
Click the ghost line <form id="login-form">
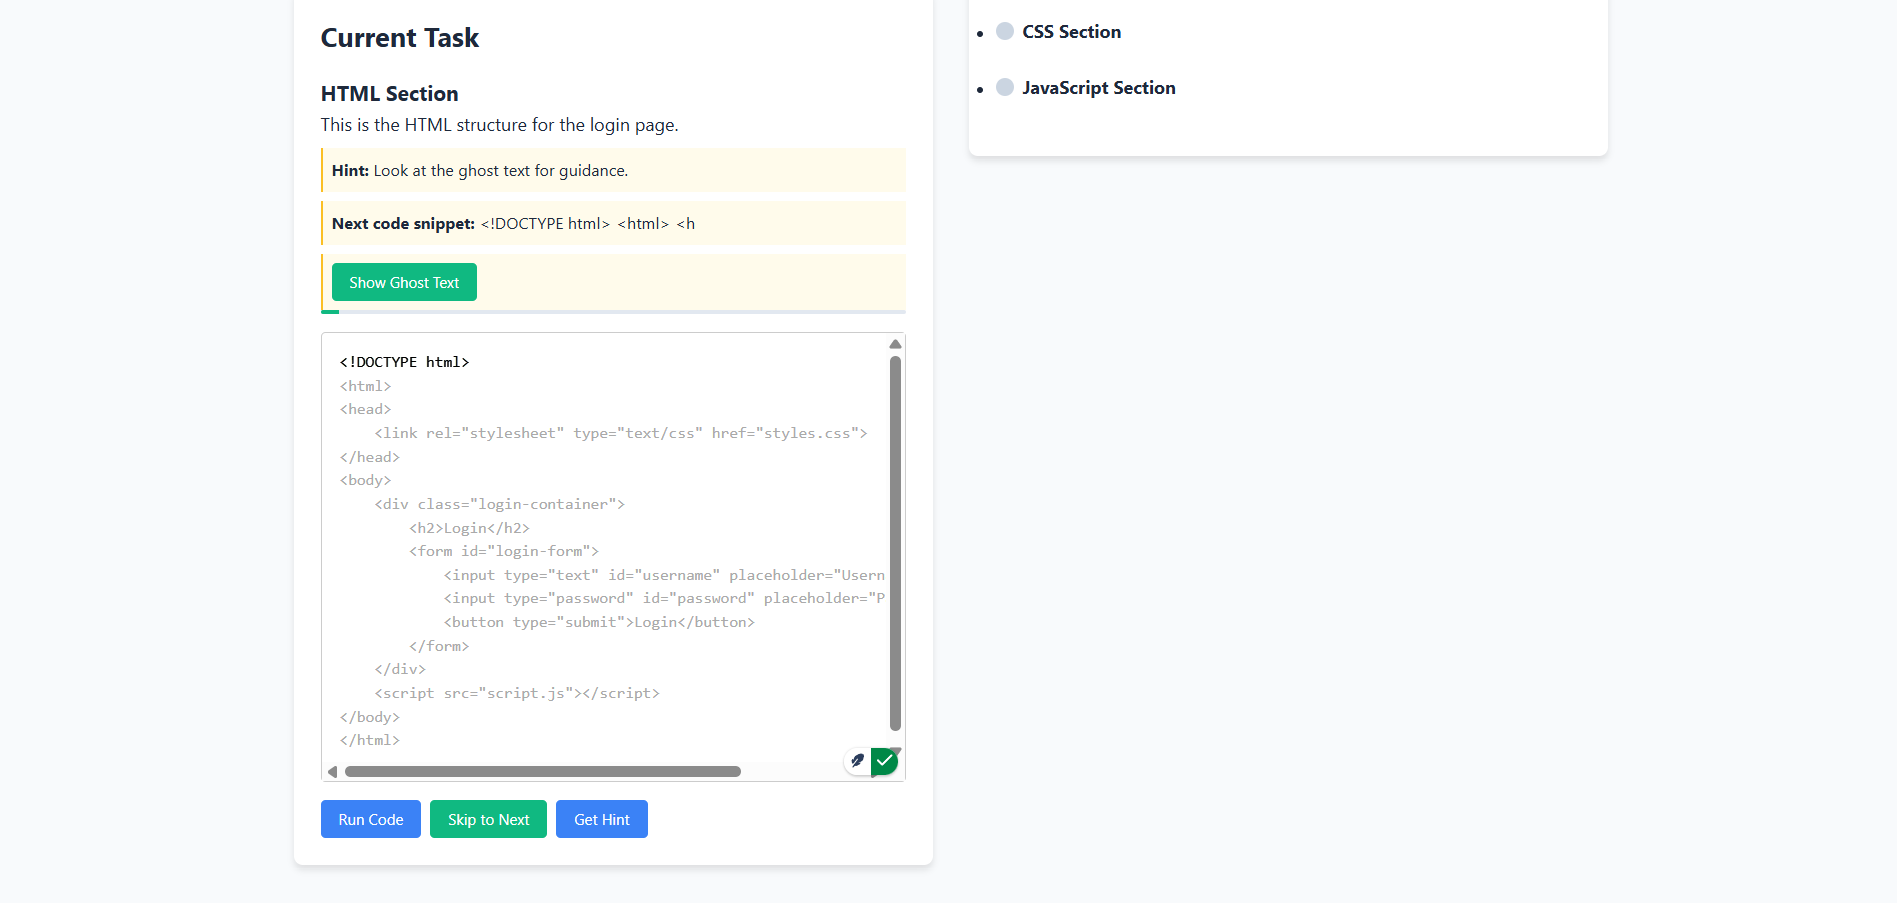click(x=504, y=551)
